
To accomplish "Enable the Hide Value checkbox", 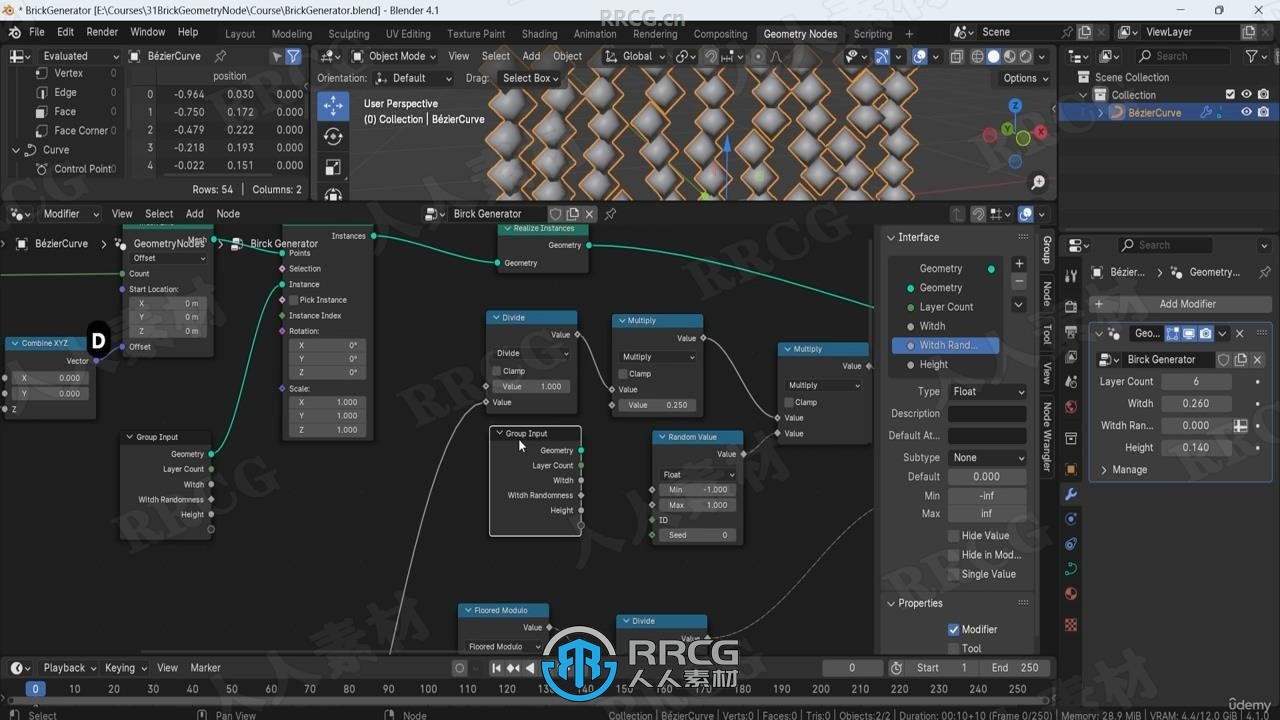I will click(954, 536).
